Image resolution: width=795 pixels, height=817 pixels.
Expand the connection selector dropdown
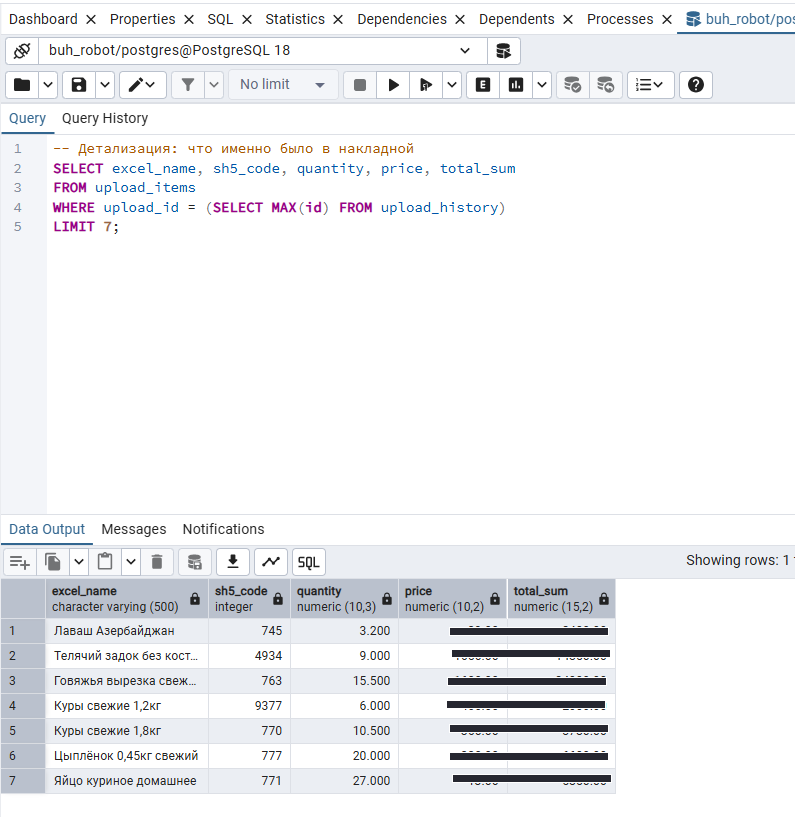coord(465,51)
